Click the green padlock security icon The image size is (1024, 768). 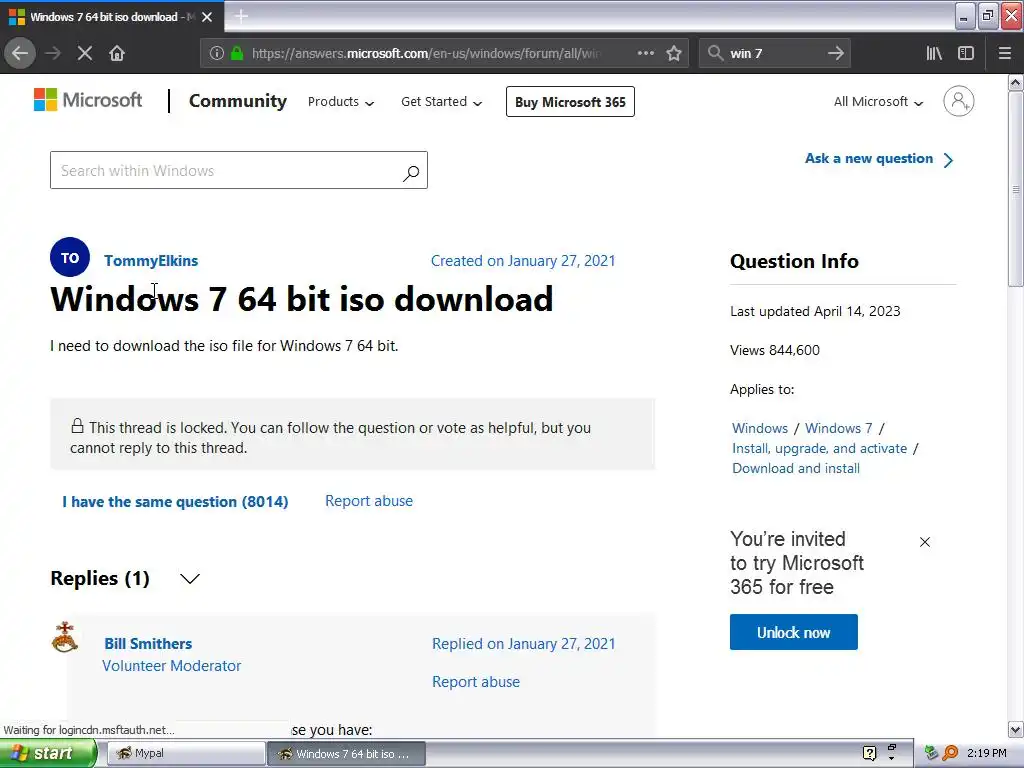[237, 53]
